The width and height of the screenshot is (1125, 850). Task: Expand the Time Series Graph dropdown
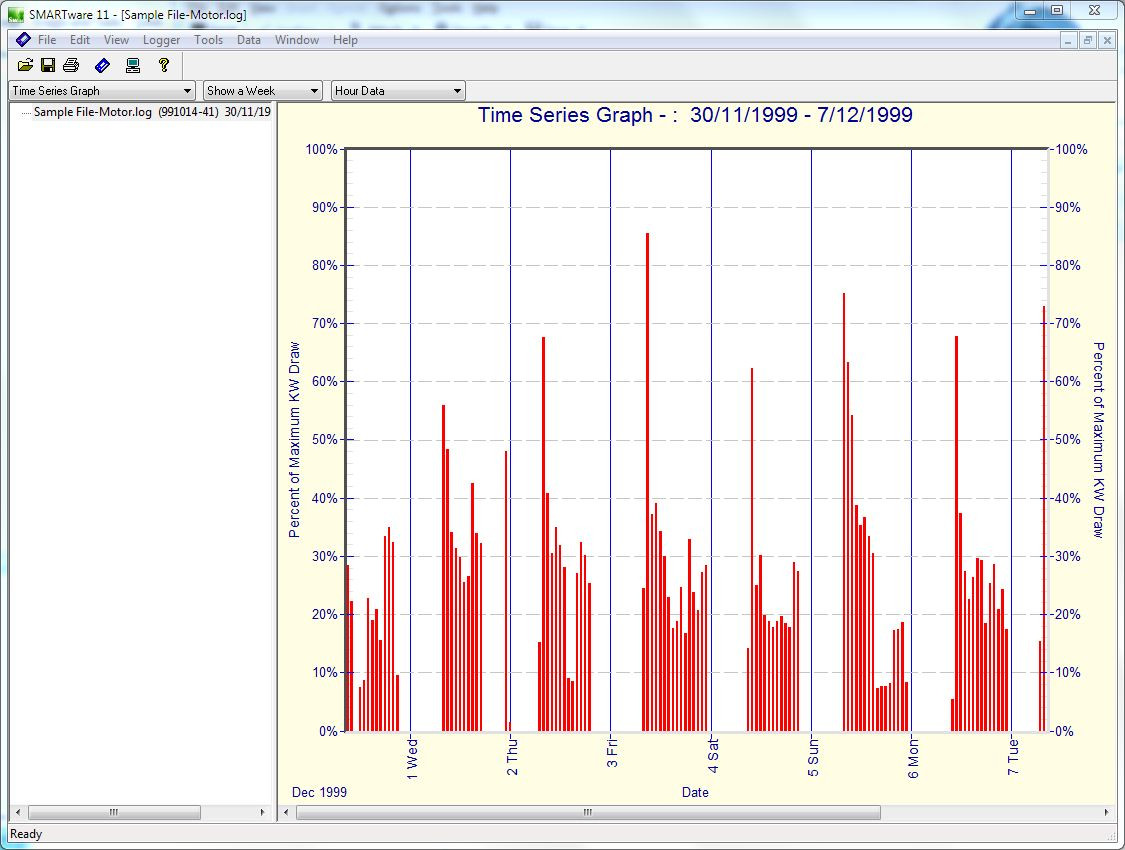pos(187,91)
